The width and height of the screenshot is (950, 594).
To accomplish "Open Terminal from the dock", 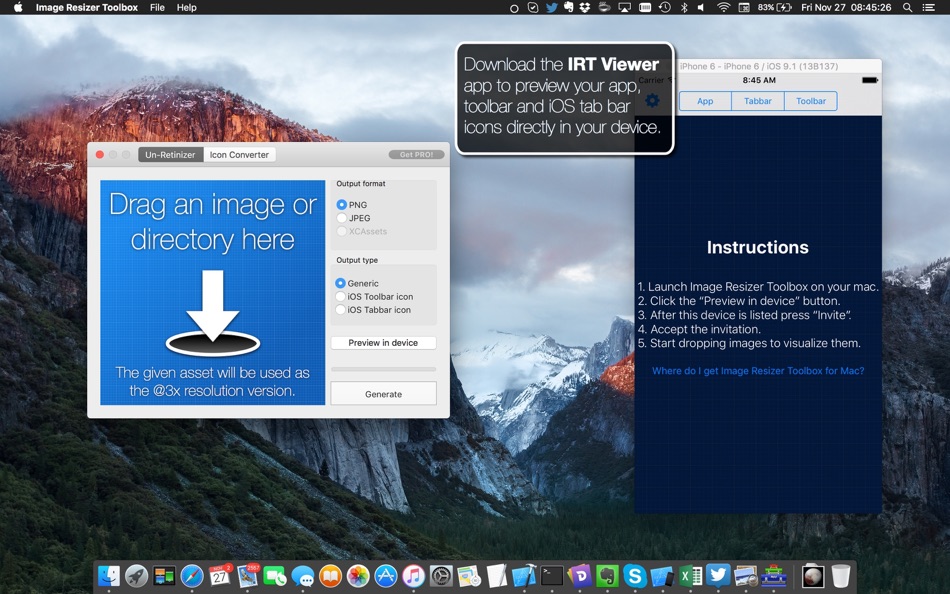I will tap(552, 576).
